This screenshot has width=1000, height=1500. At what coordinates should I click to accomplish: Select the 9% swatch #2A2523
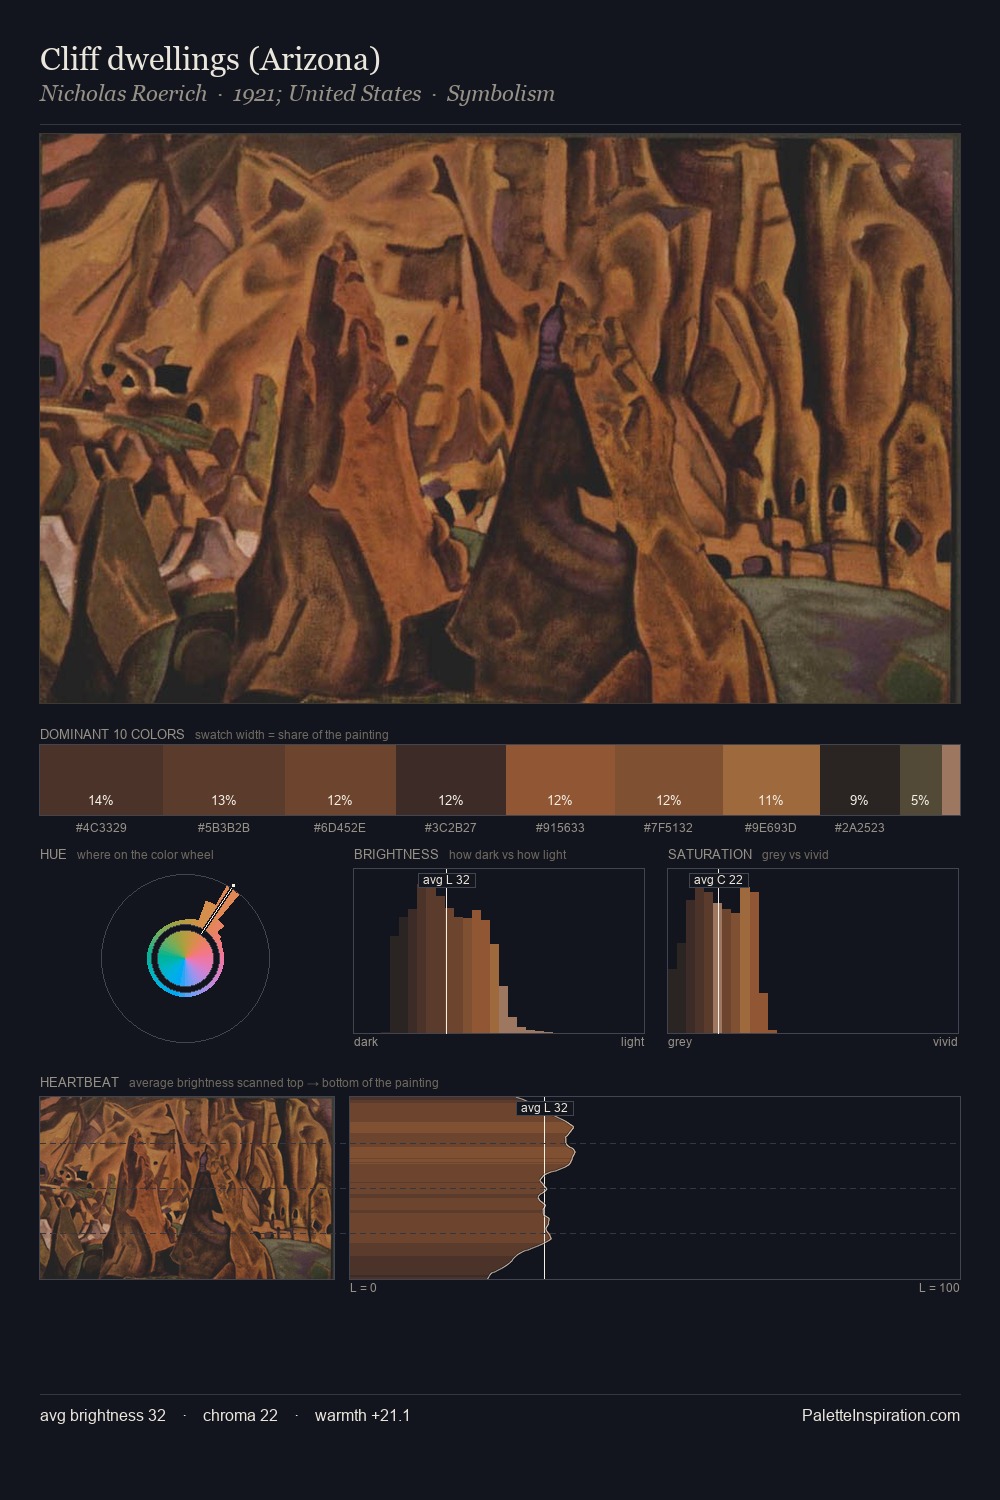860,780
